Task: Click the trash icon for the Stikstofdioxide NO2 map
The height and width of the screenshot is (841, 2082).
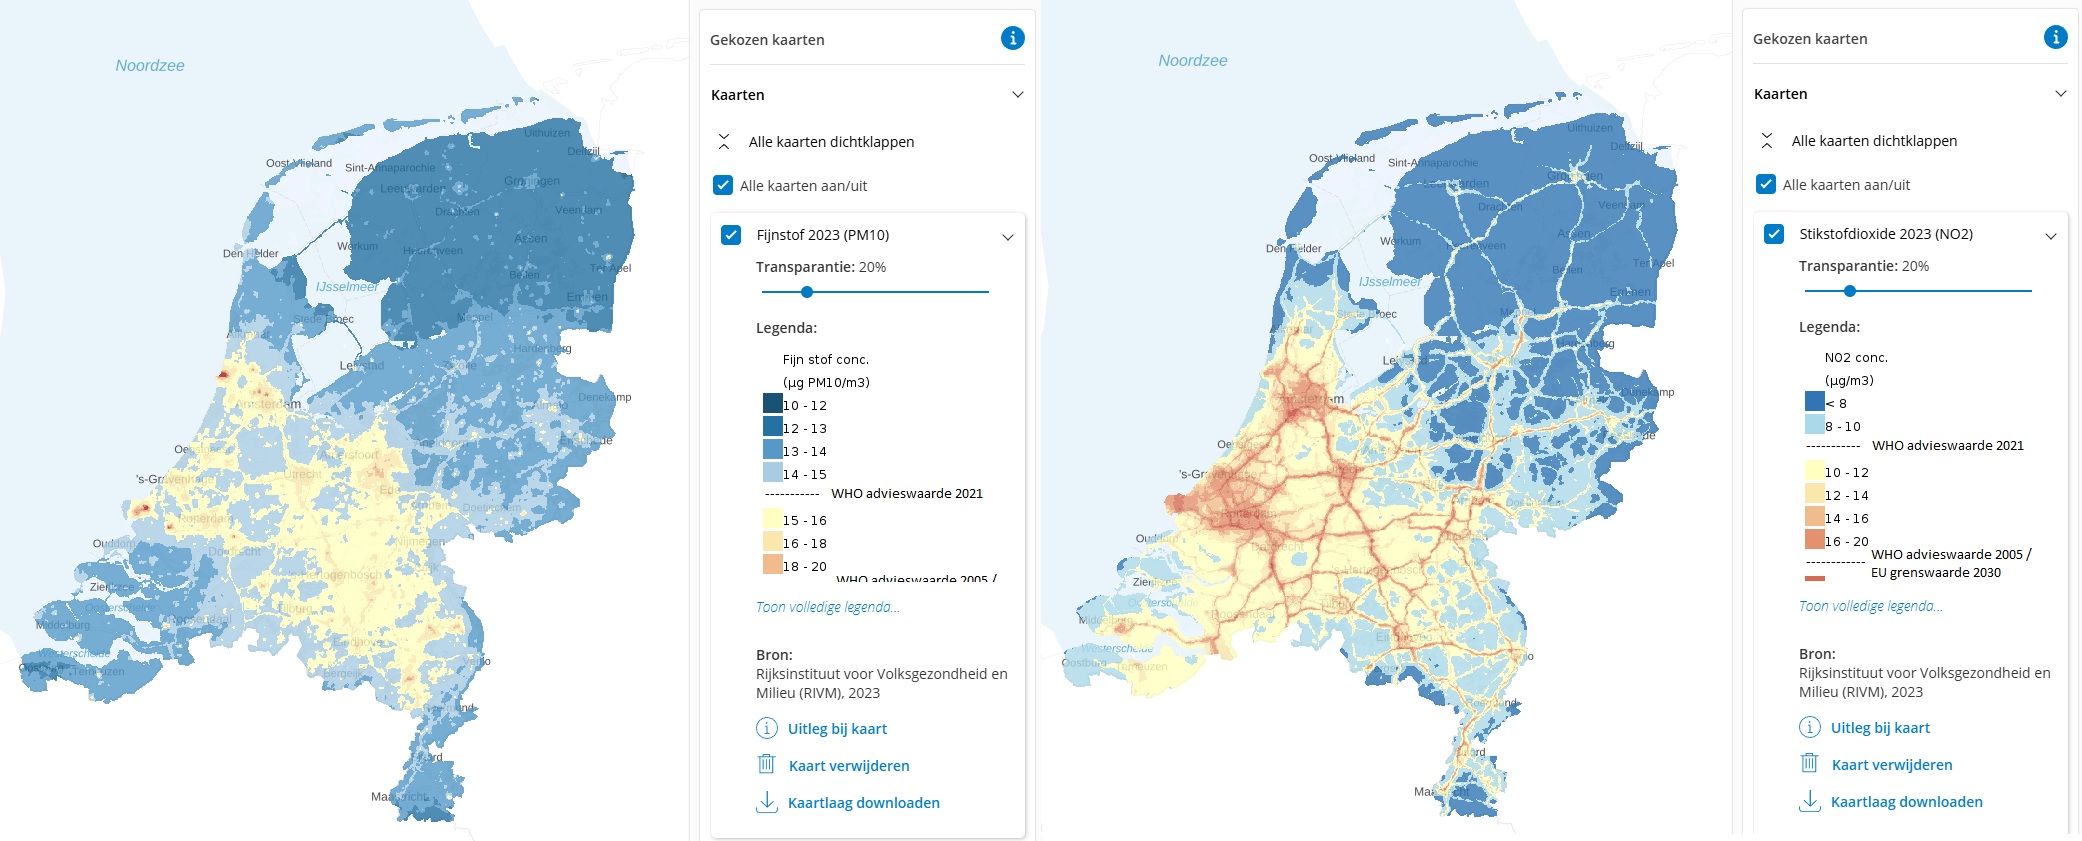Action: point(1809,764)
